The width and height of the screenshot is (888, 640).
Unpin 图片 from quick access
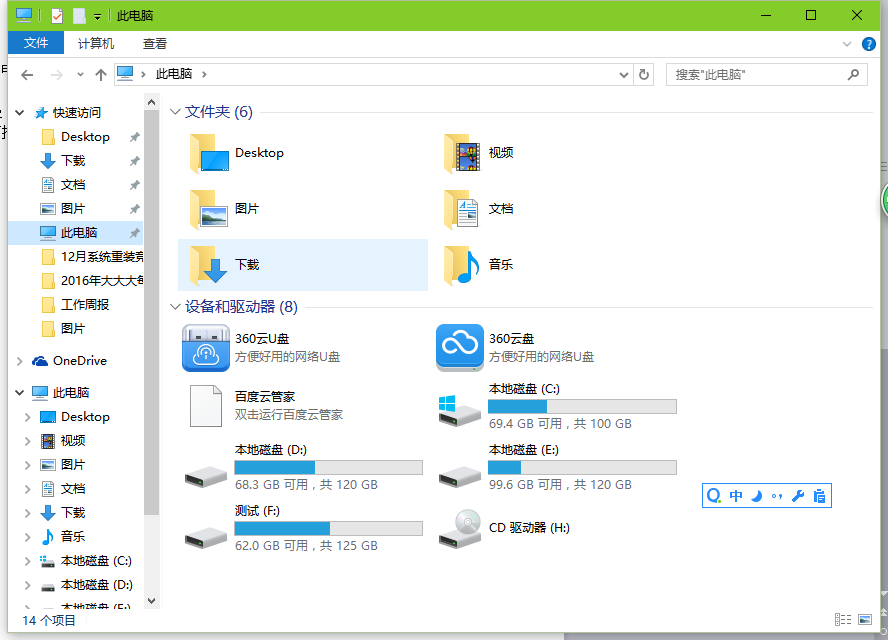(134, 209)
